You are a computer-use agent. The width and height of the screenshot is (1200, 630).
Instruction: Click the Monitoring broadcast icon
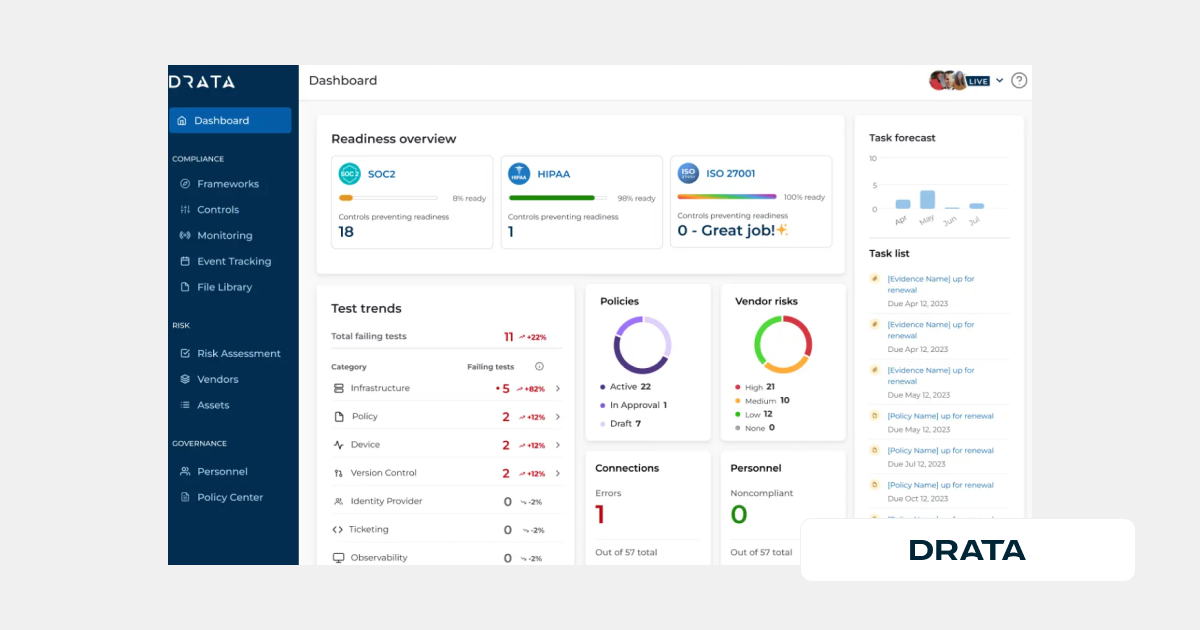click(x=185, y=236)
